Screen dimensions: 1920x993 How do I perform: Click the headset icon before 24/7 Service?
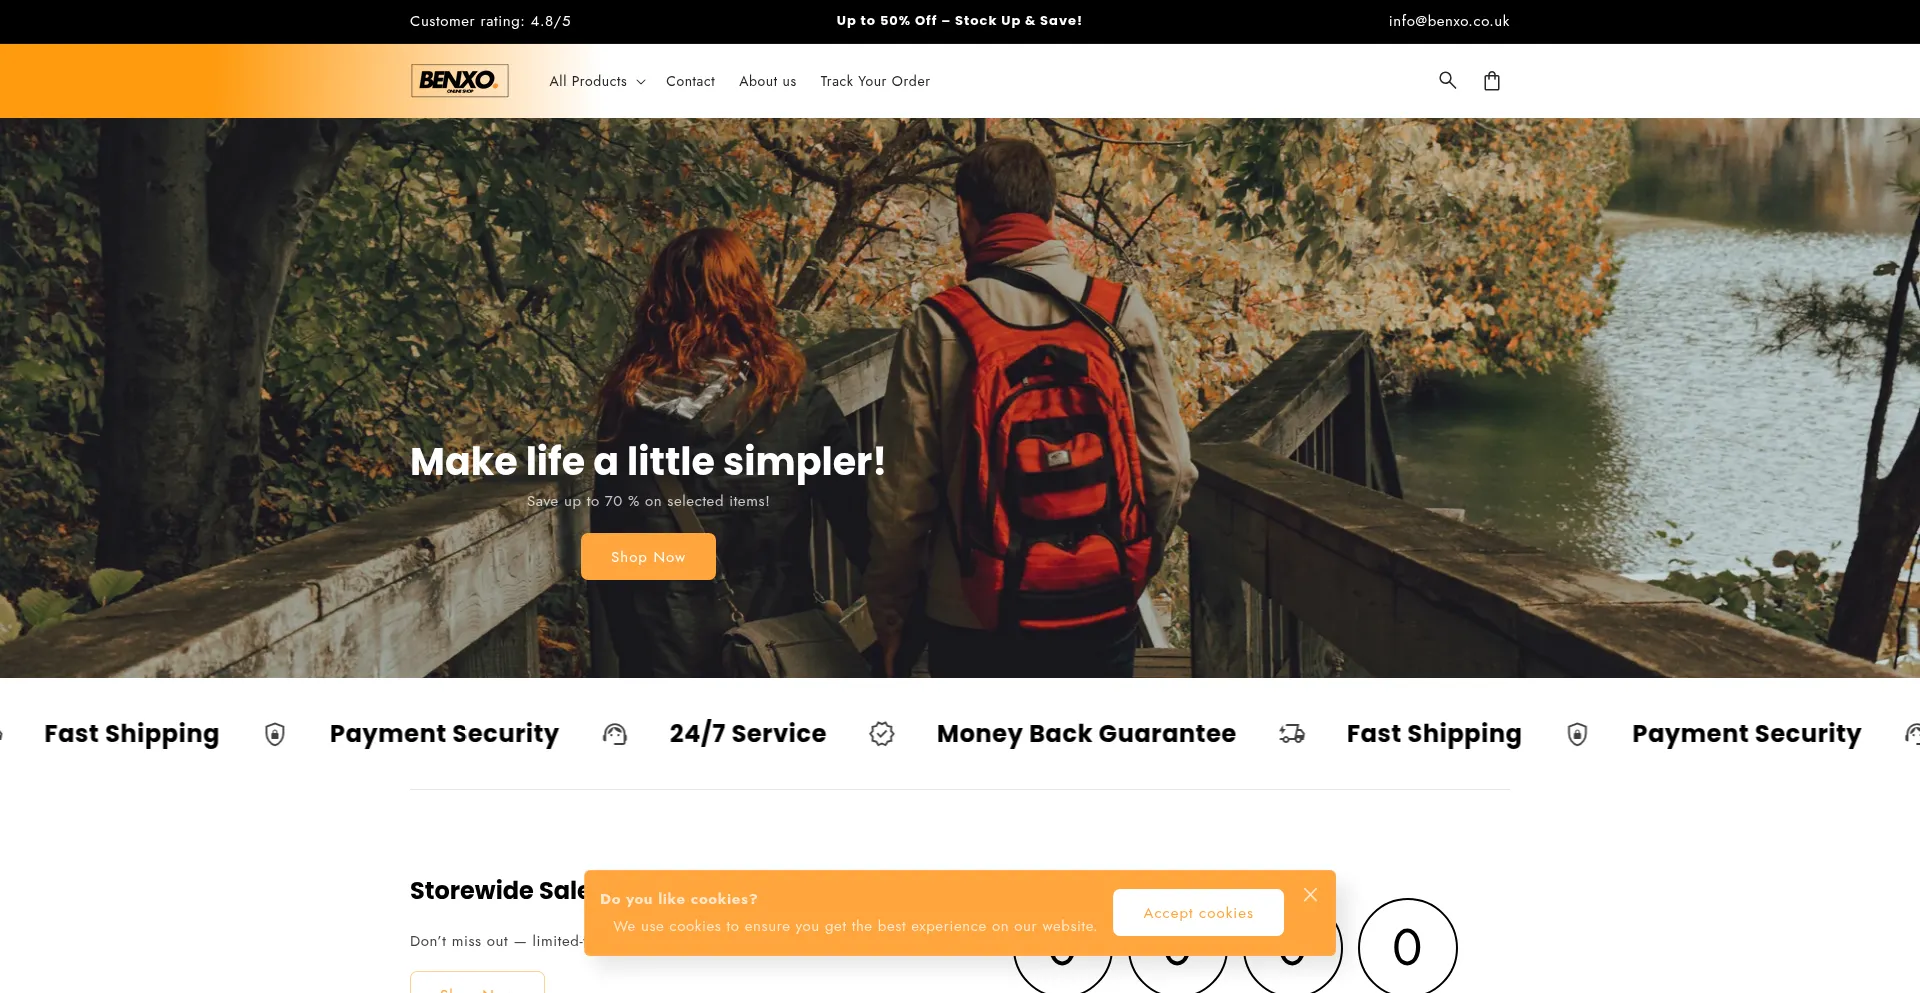[x=615, y=734]
